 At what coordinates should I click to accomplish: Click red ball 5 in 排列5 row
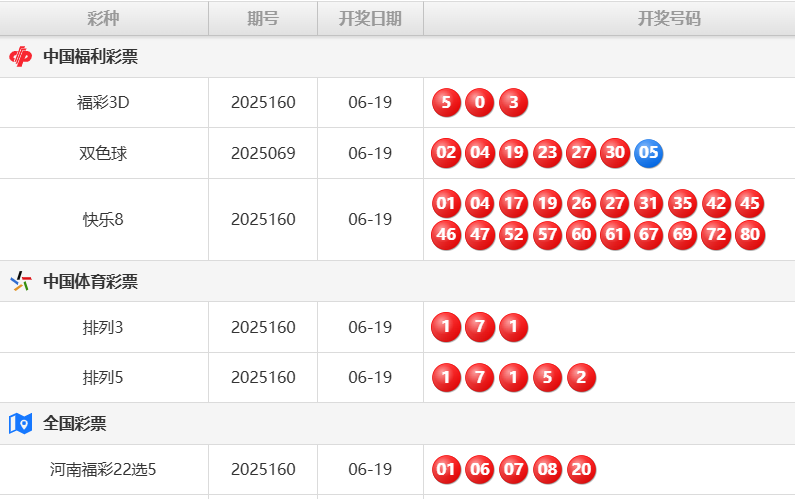point(548,377)
